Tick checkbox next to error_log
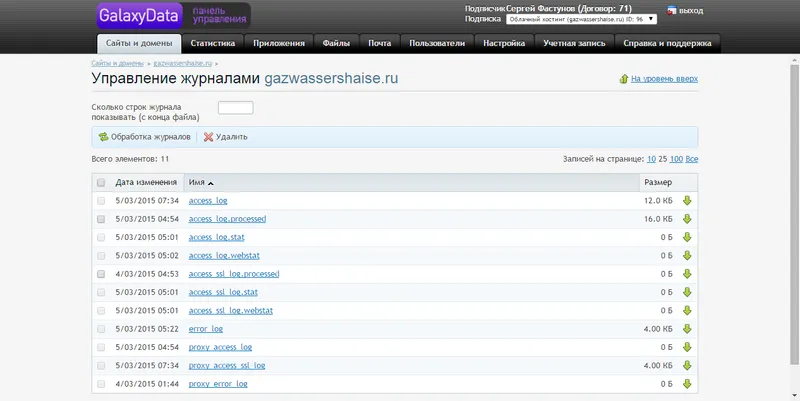 (x=101, y=329)
